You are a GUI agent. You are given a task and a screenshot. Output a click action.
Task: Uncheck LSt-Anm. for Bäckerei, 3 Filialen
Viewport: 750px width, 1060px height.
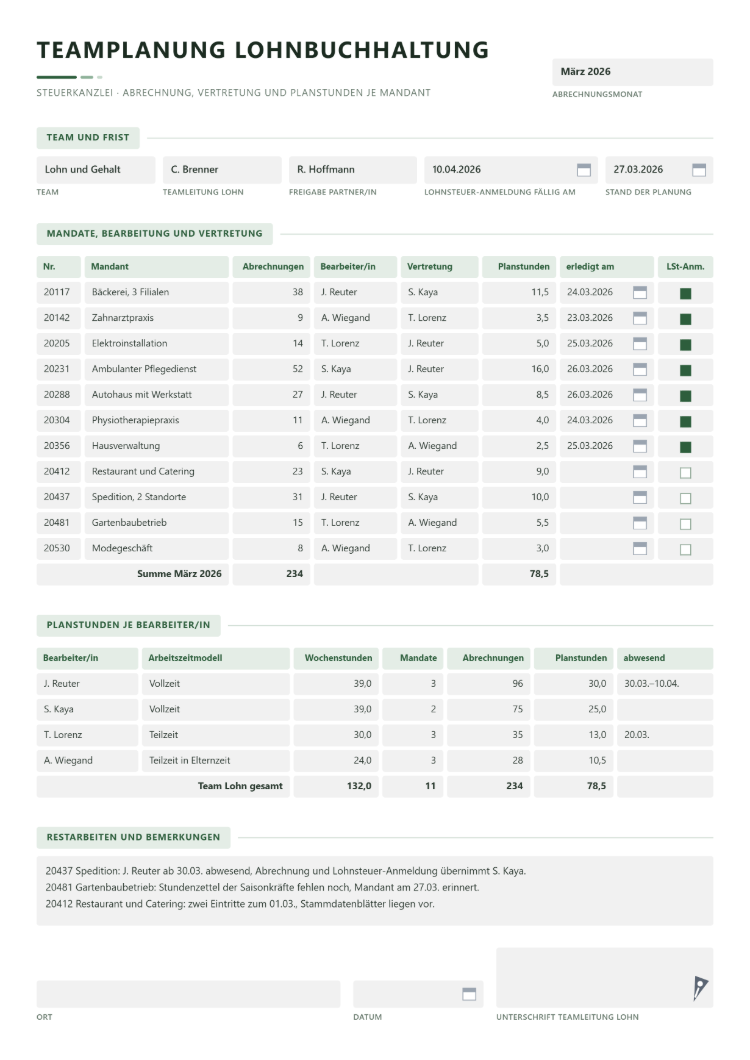tap(686, 293)
